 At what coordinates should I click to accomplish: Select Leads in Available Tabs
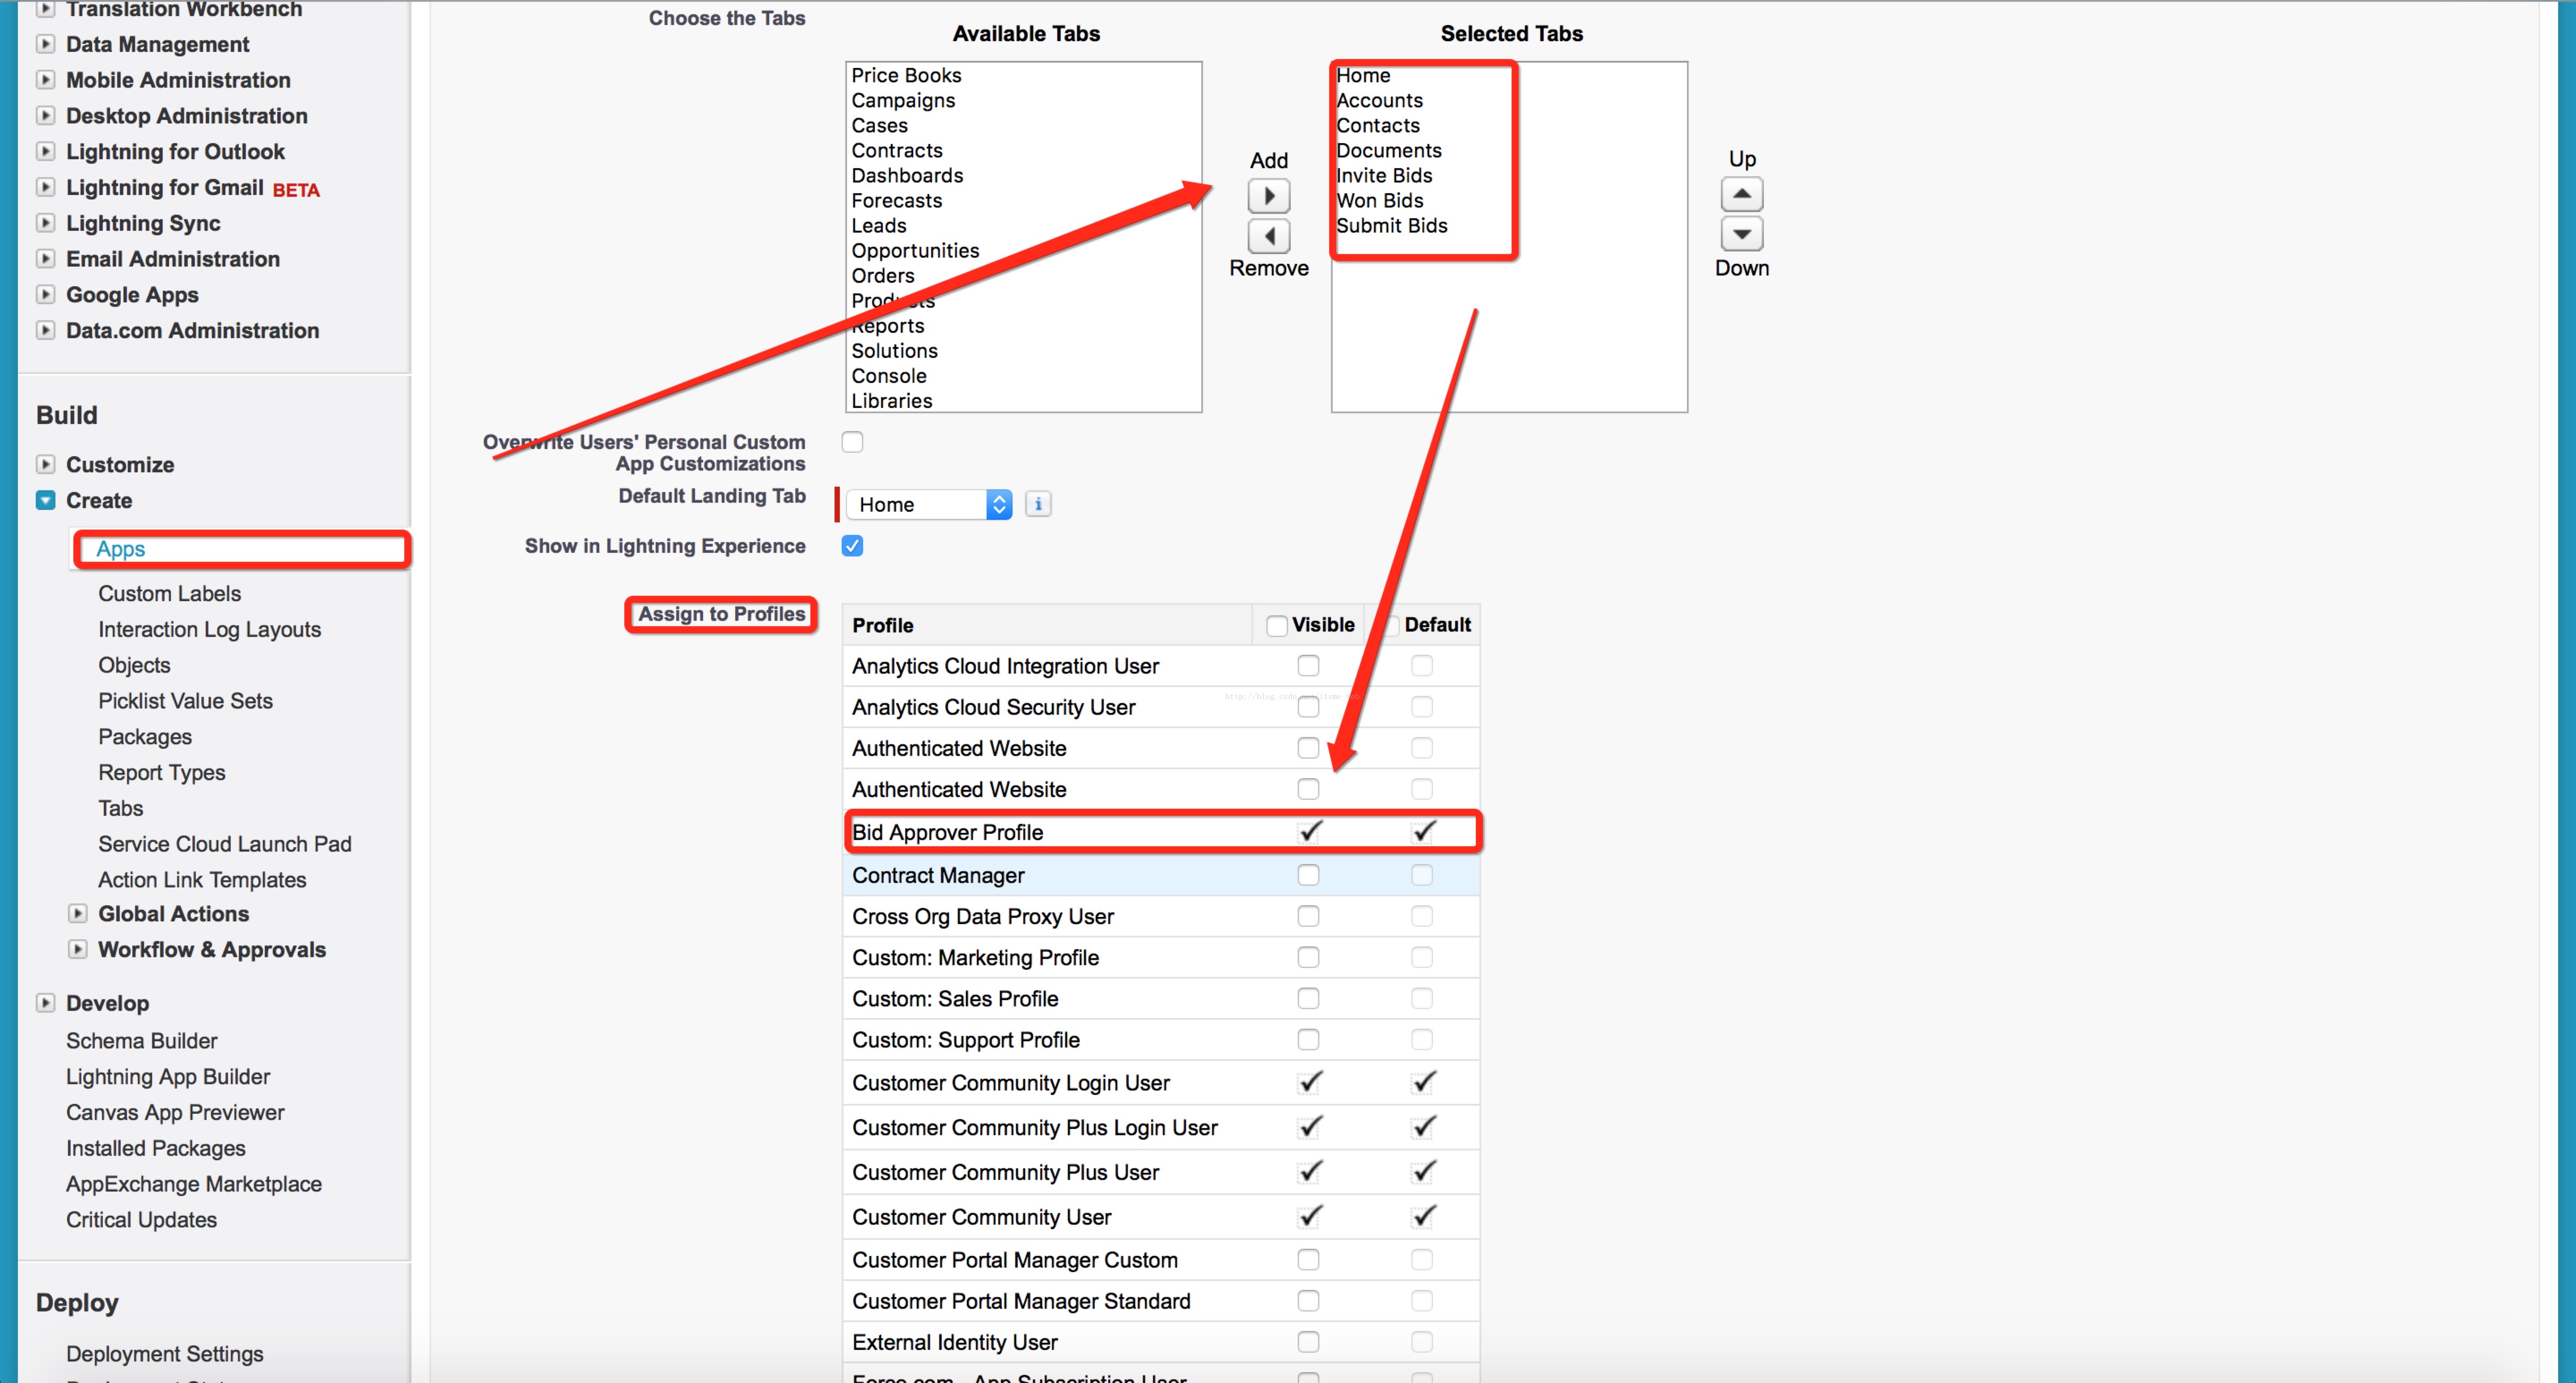(878, 225)
